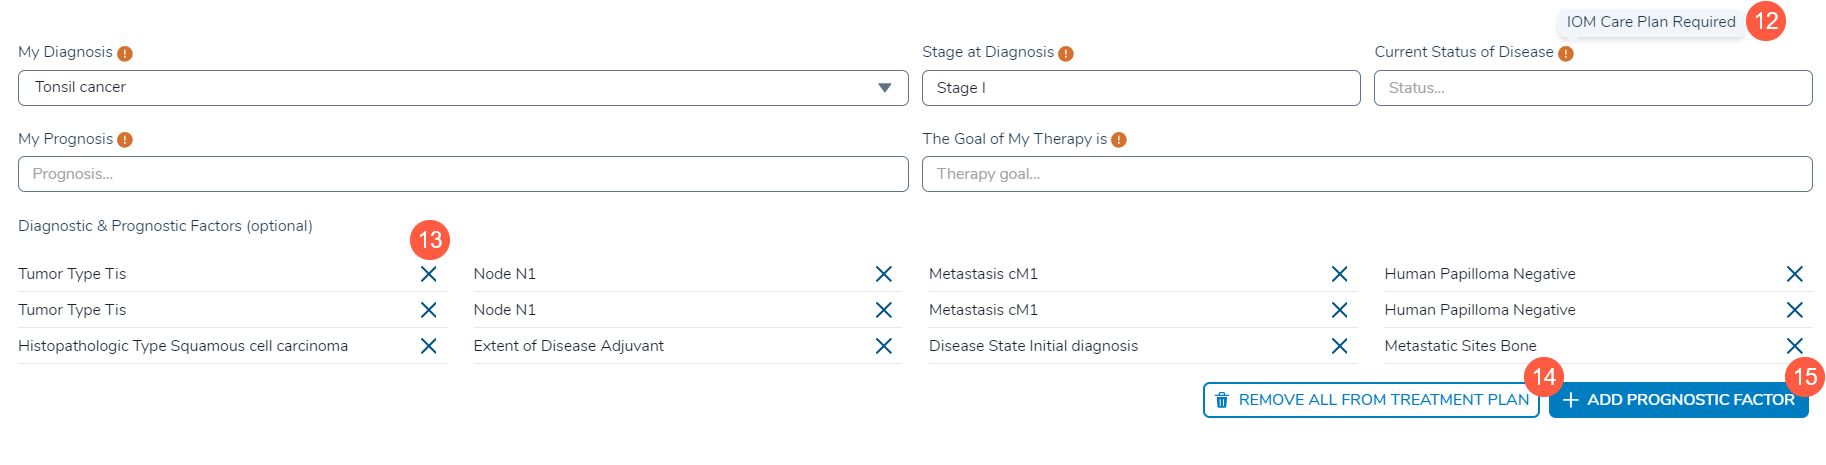Click the Stage at Diagnosis field
The image size is (1826, 465).
pyautogui.click(x=1140, y=88)
